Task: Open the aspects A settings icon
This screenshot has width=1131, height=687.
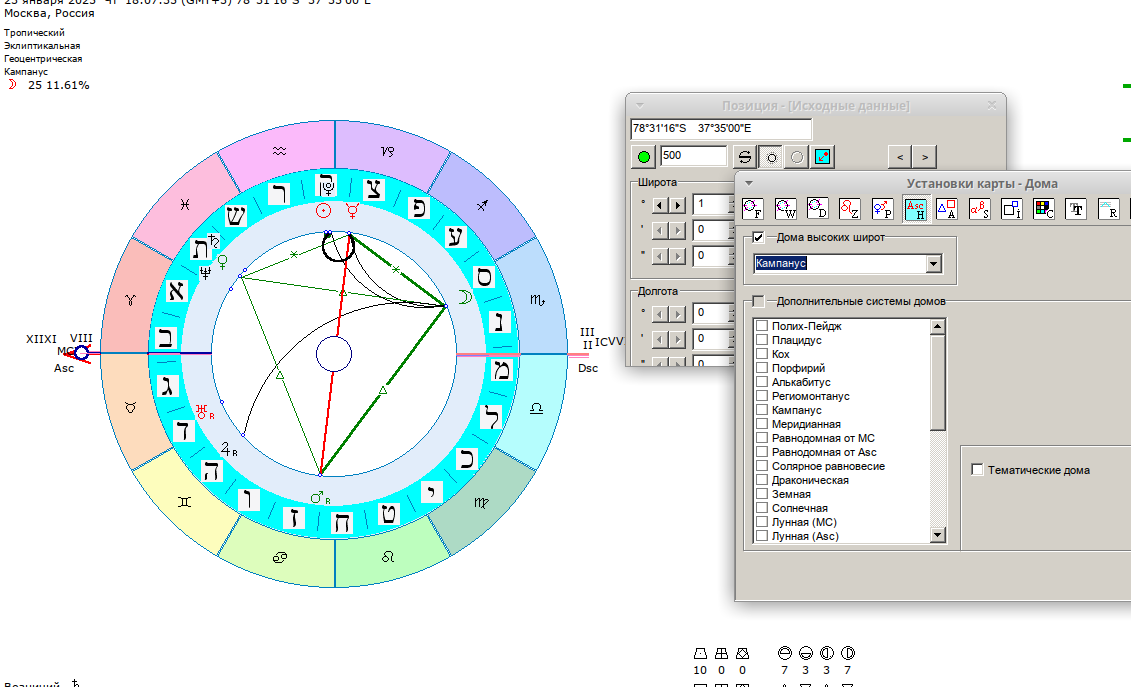Action: 947,209
